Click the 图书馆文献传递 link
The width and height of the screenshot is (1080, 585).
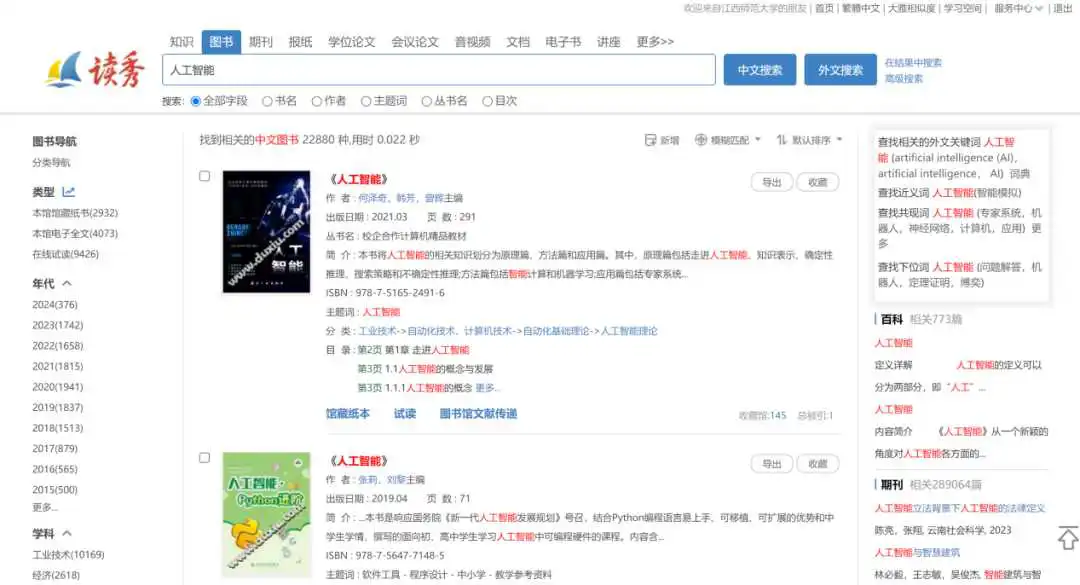[x=478, y=413]
